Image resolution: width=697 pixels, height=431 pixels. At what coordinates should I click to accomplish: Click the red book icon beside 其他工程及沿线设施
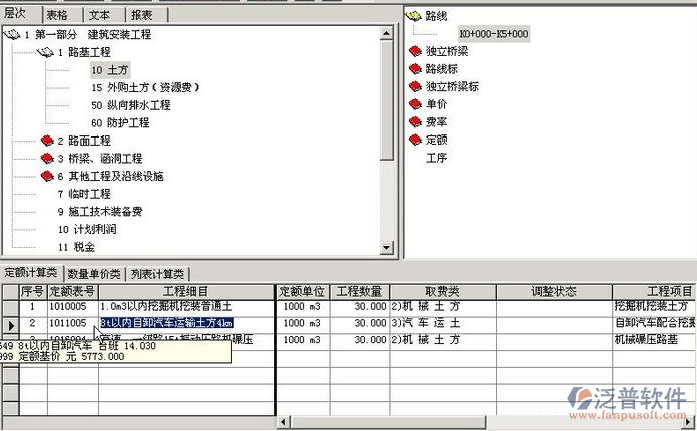coord(47,176)
